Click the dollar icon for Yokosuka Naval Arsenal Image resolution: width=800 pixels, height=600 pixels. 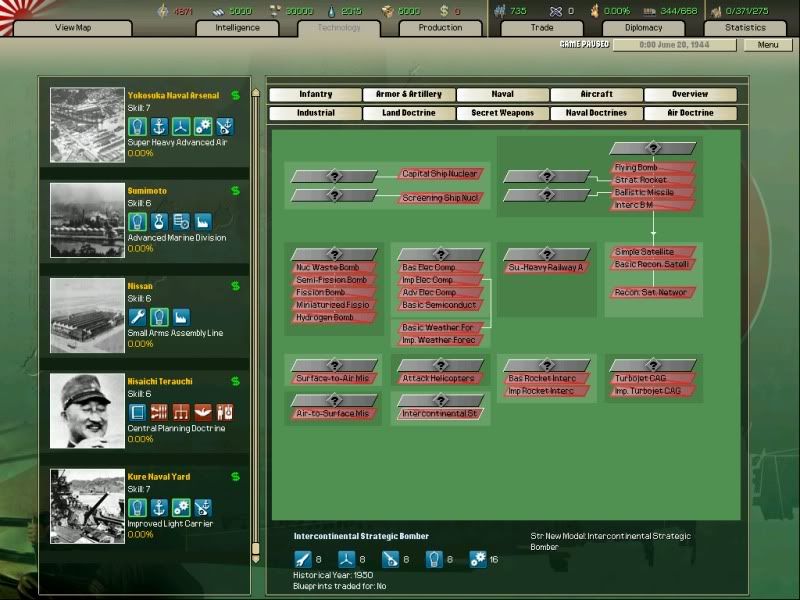point(235,96)
